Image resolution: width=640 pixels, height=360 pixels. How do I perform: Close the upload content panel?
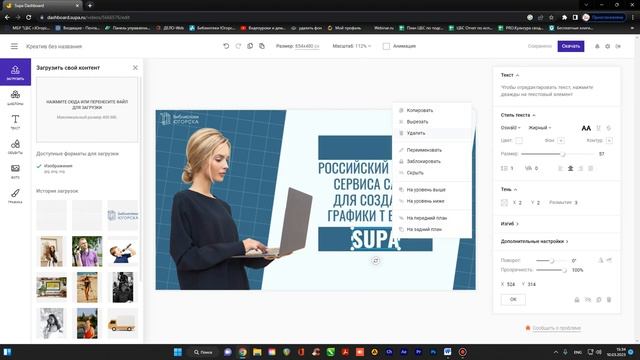coord(135,68)
